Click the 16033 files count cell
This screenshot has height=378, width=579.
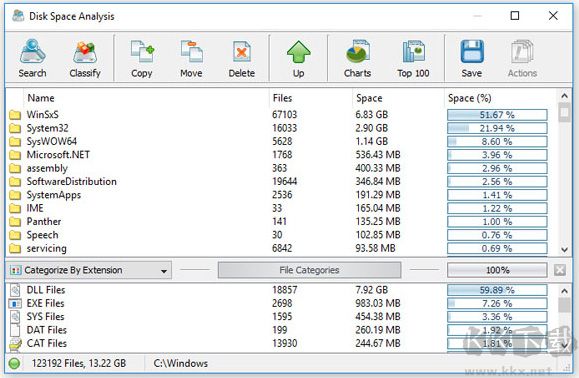(285, 128)
